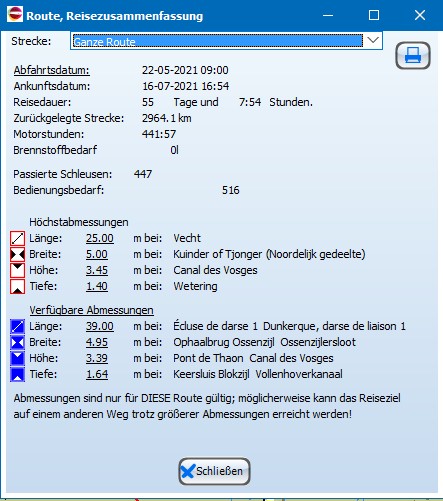Click the app icon in title bar
Viewport: 443px width, 501px height.
click(x=15, y=15)
